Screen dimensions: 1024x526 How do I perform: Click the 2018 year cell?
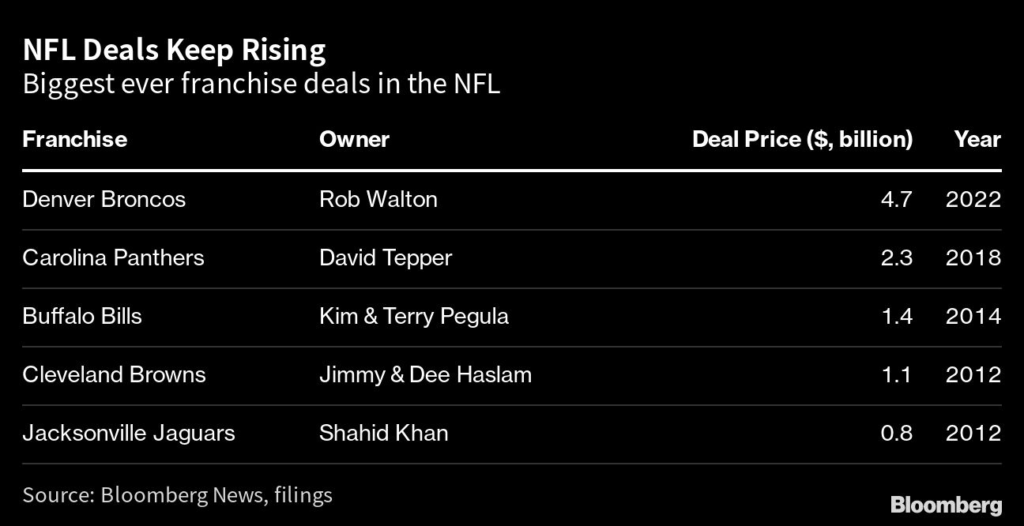[x=973, y=258]
